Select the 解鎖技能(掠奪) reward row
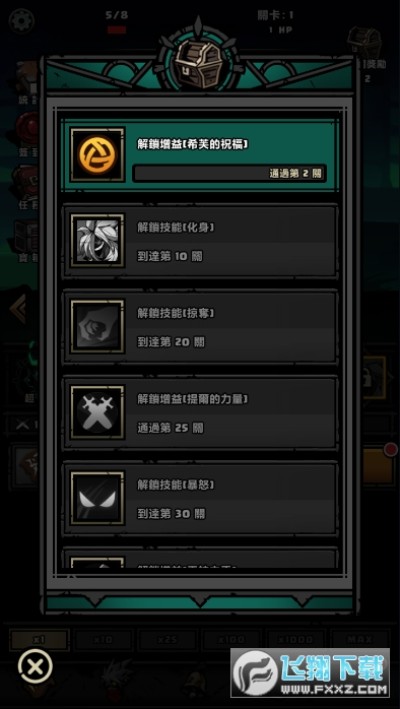 pyautogui.click(x=200, y=326)
